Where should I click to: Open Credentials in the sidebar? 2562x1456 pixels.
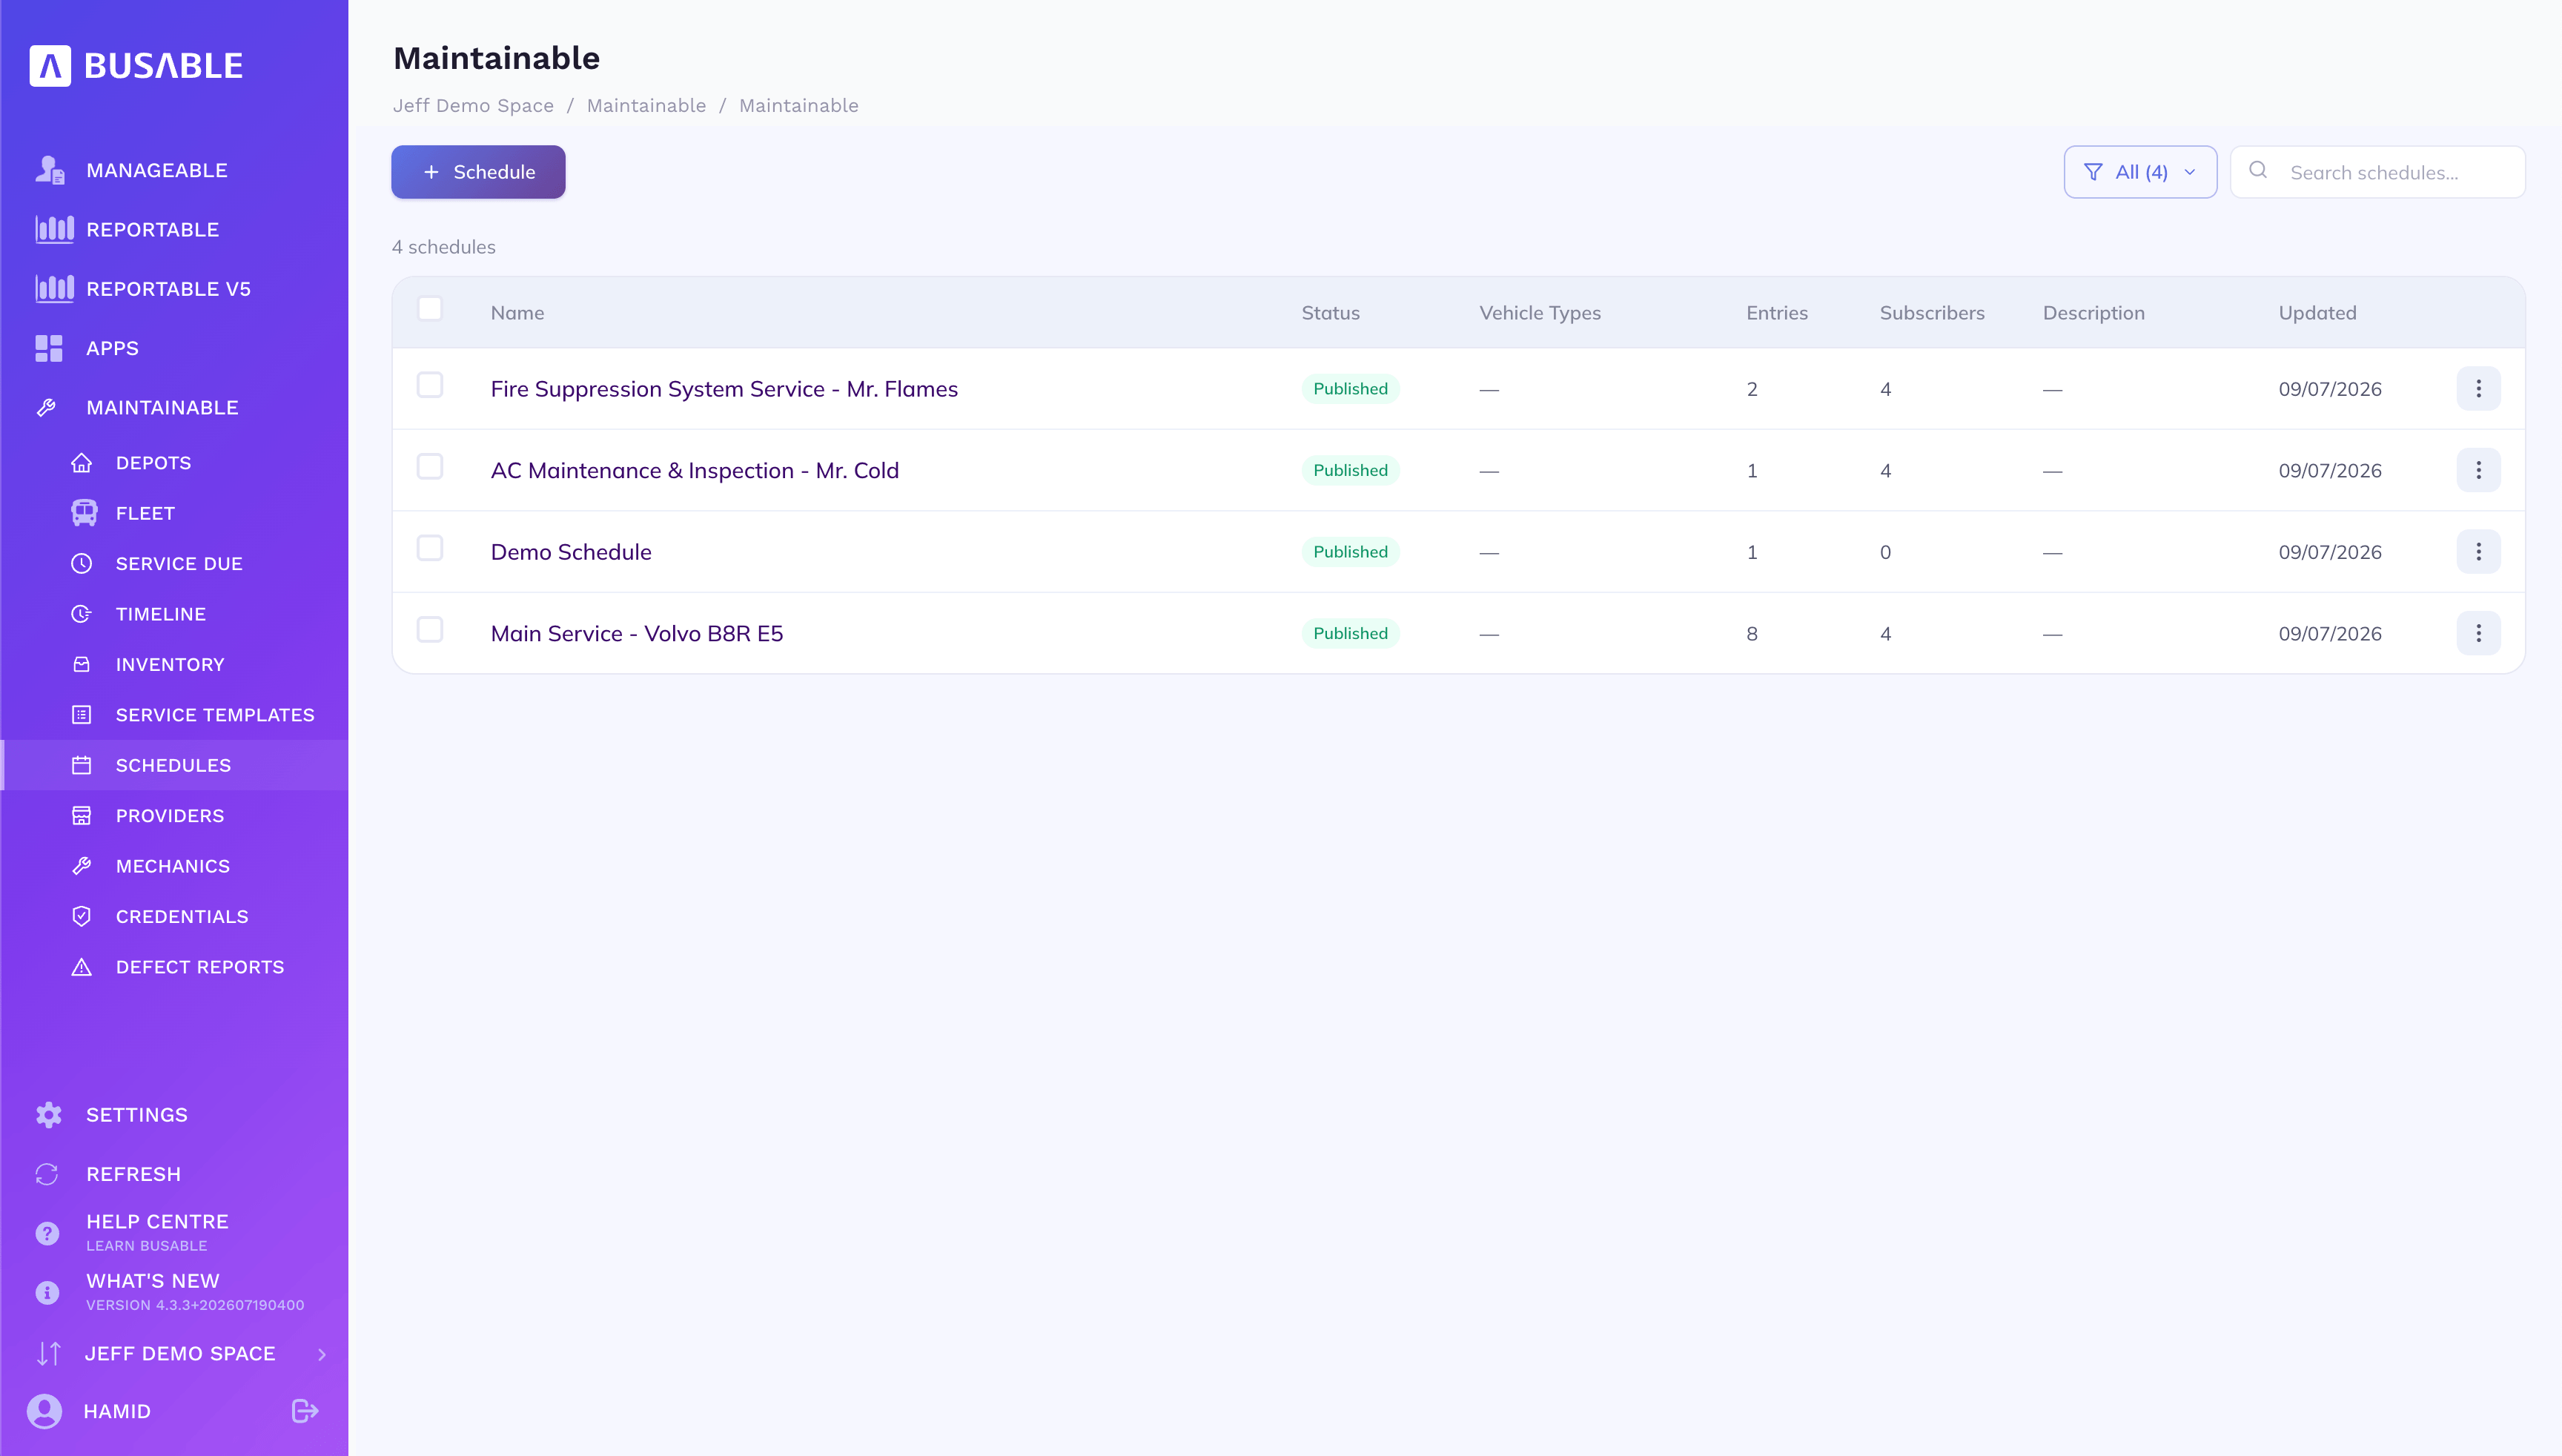click(182, 916)
